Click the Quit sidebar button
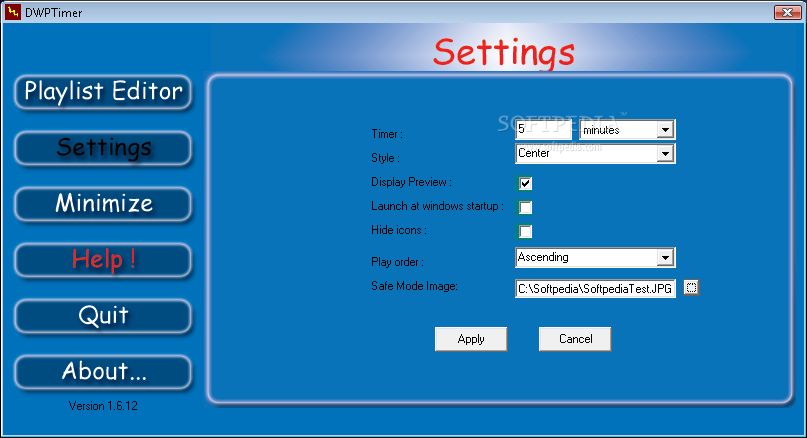Screen dimensions: 807x438 click(103, 316)
